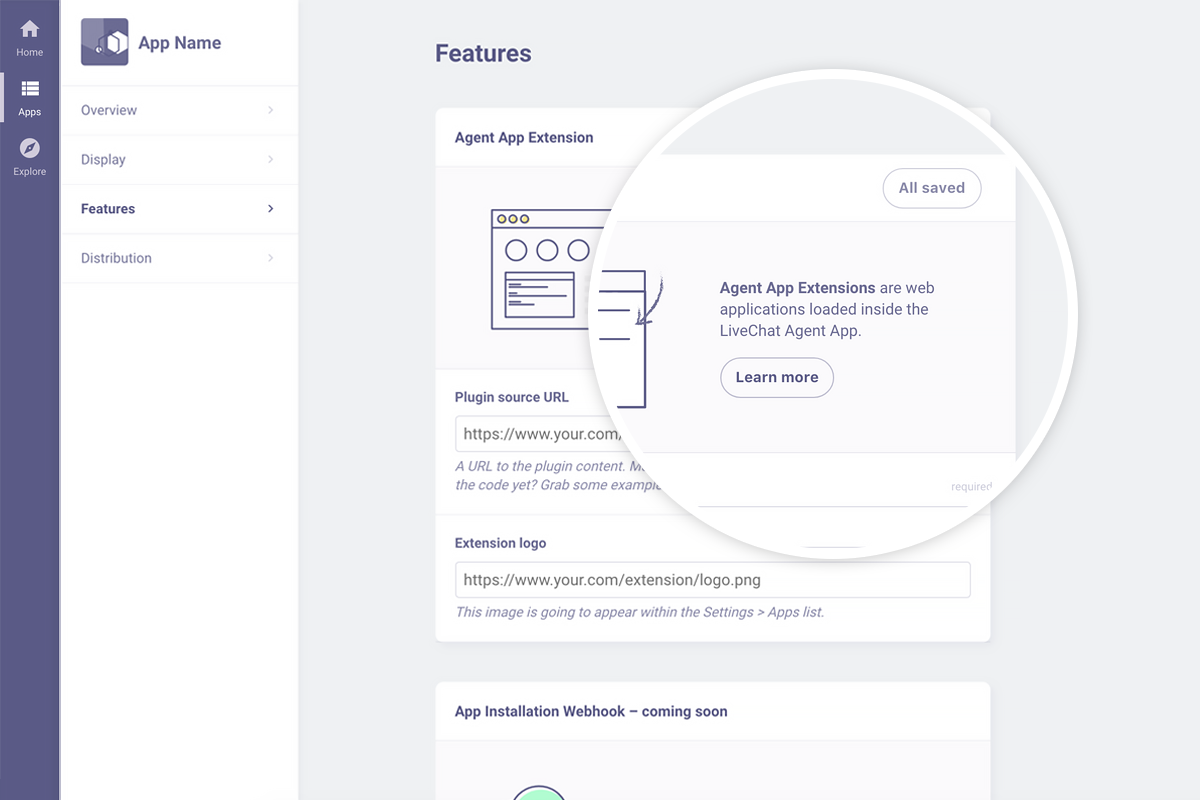The width and height of the screenshot is (1200, 800).
Task: Click the chevron arrow beside Distribution
Action: pos(271,258)
